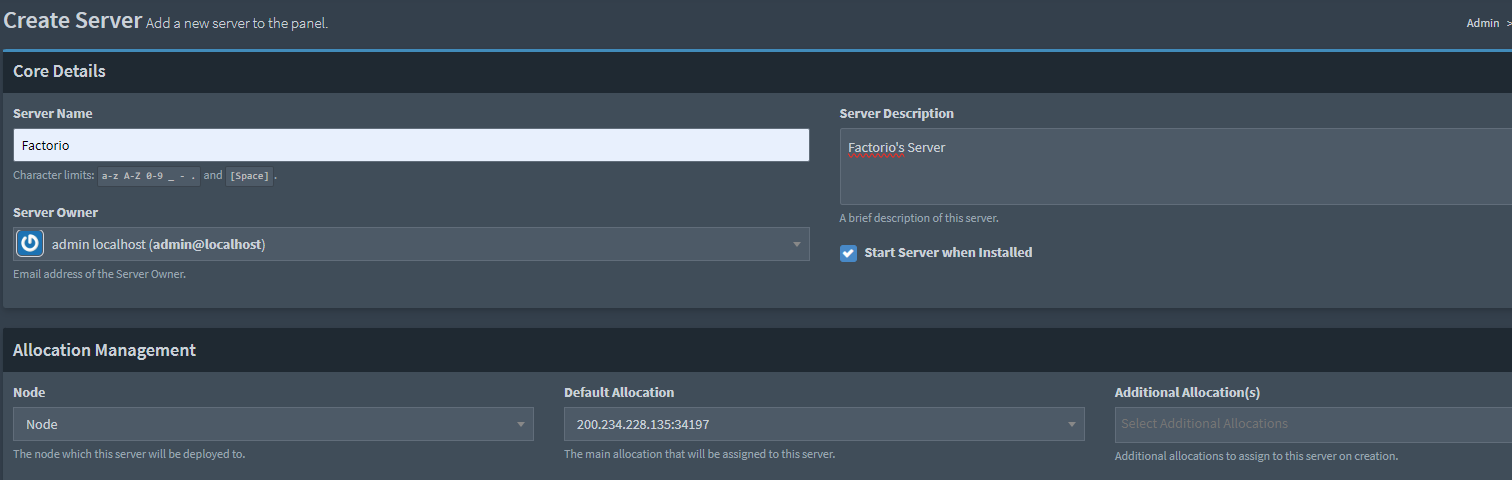This screenshot has width=1512, height=480.
Task: Click the Allocation Management section header
Action: point(104,350)
